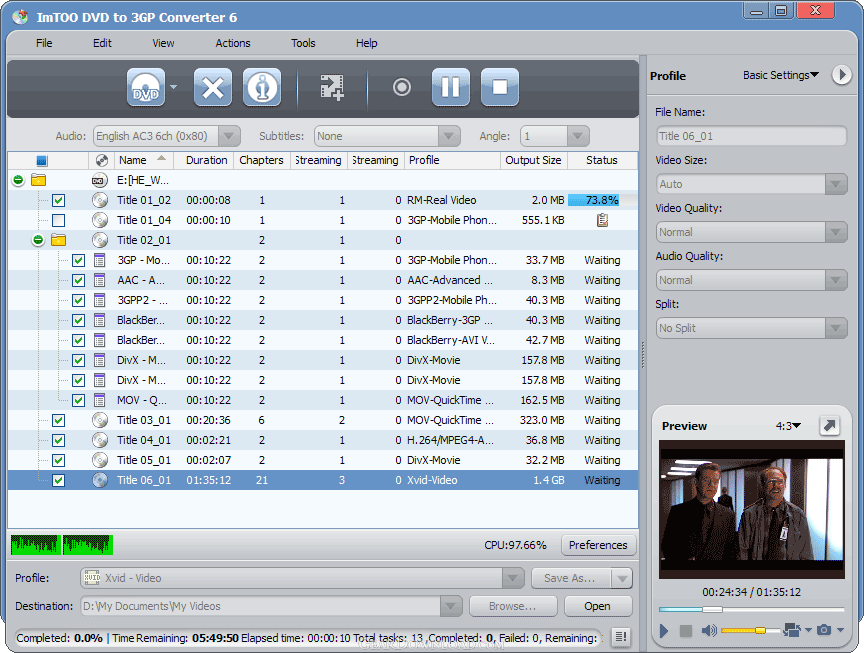The width and height of the screenshot is (864, 653).
Task: Click the profile icon of the AAC - A... row
Action: (100, 280)
